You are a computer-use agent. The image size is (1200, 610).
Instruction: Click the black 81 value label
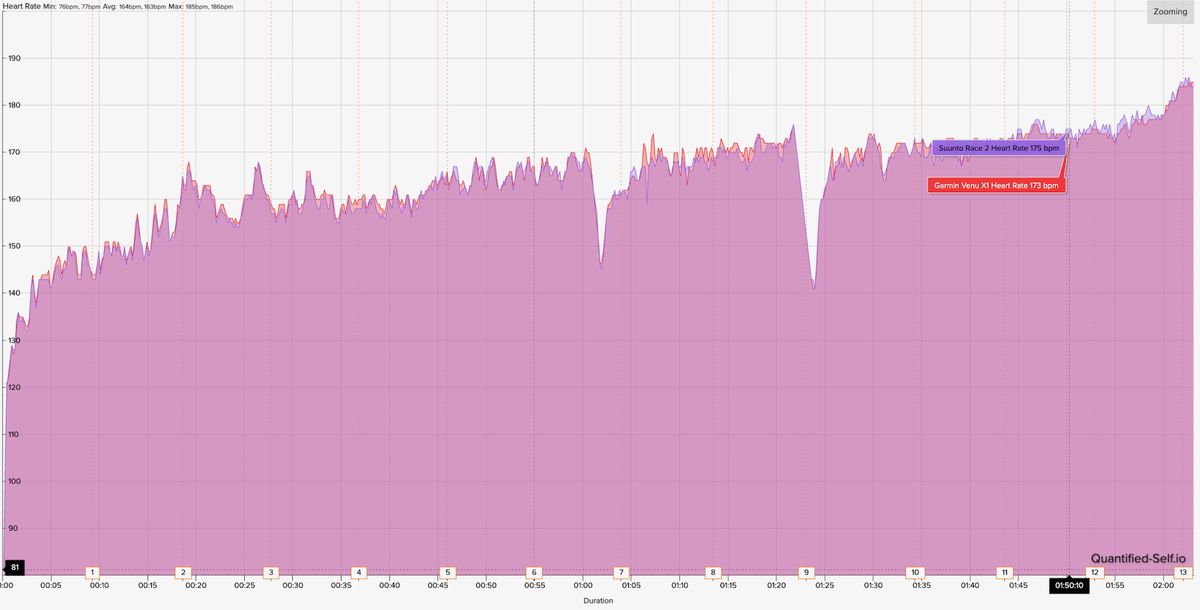pyautogui.click(x=14, y=567)
